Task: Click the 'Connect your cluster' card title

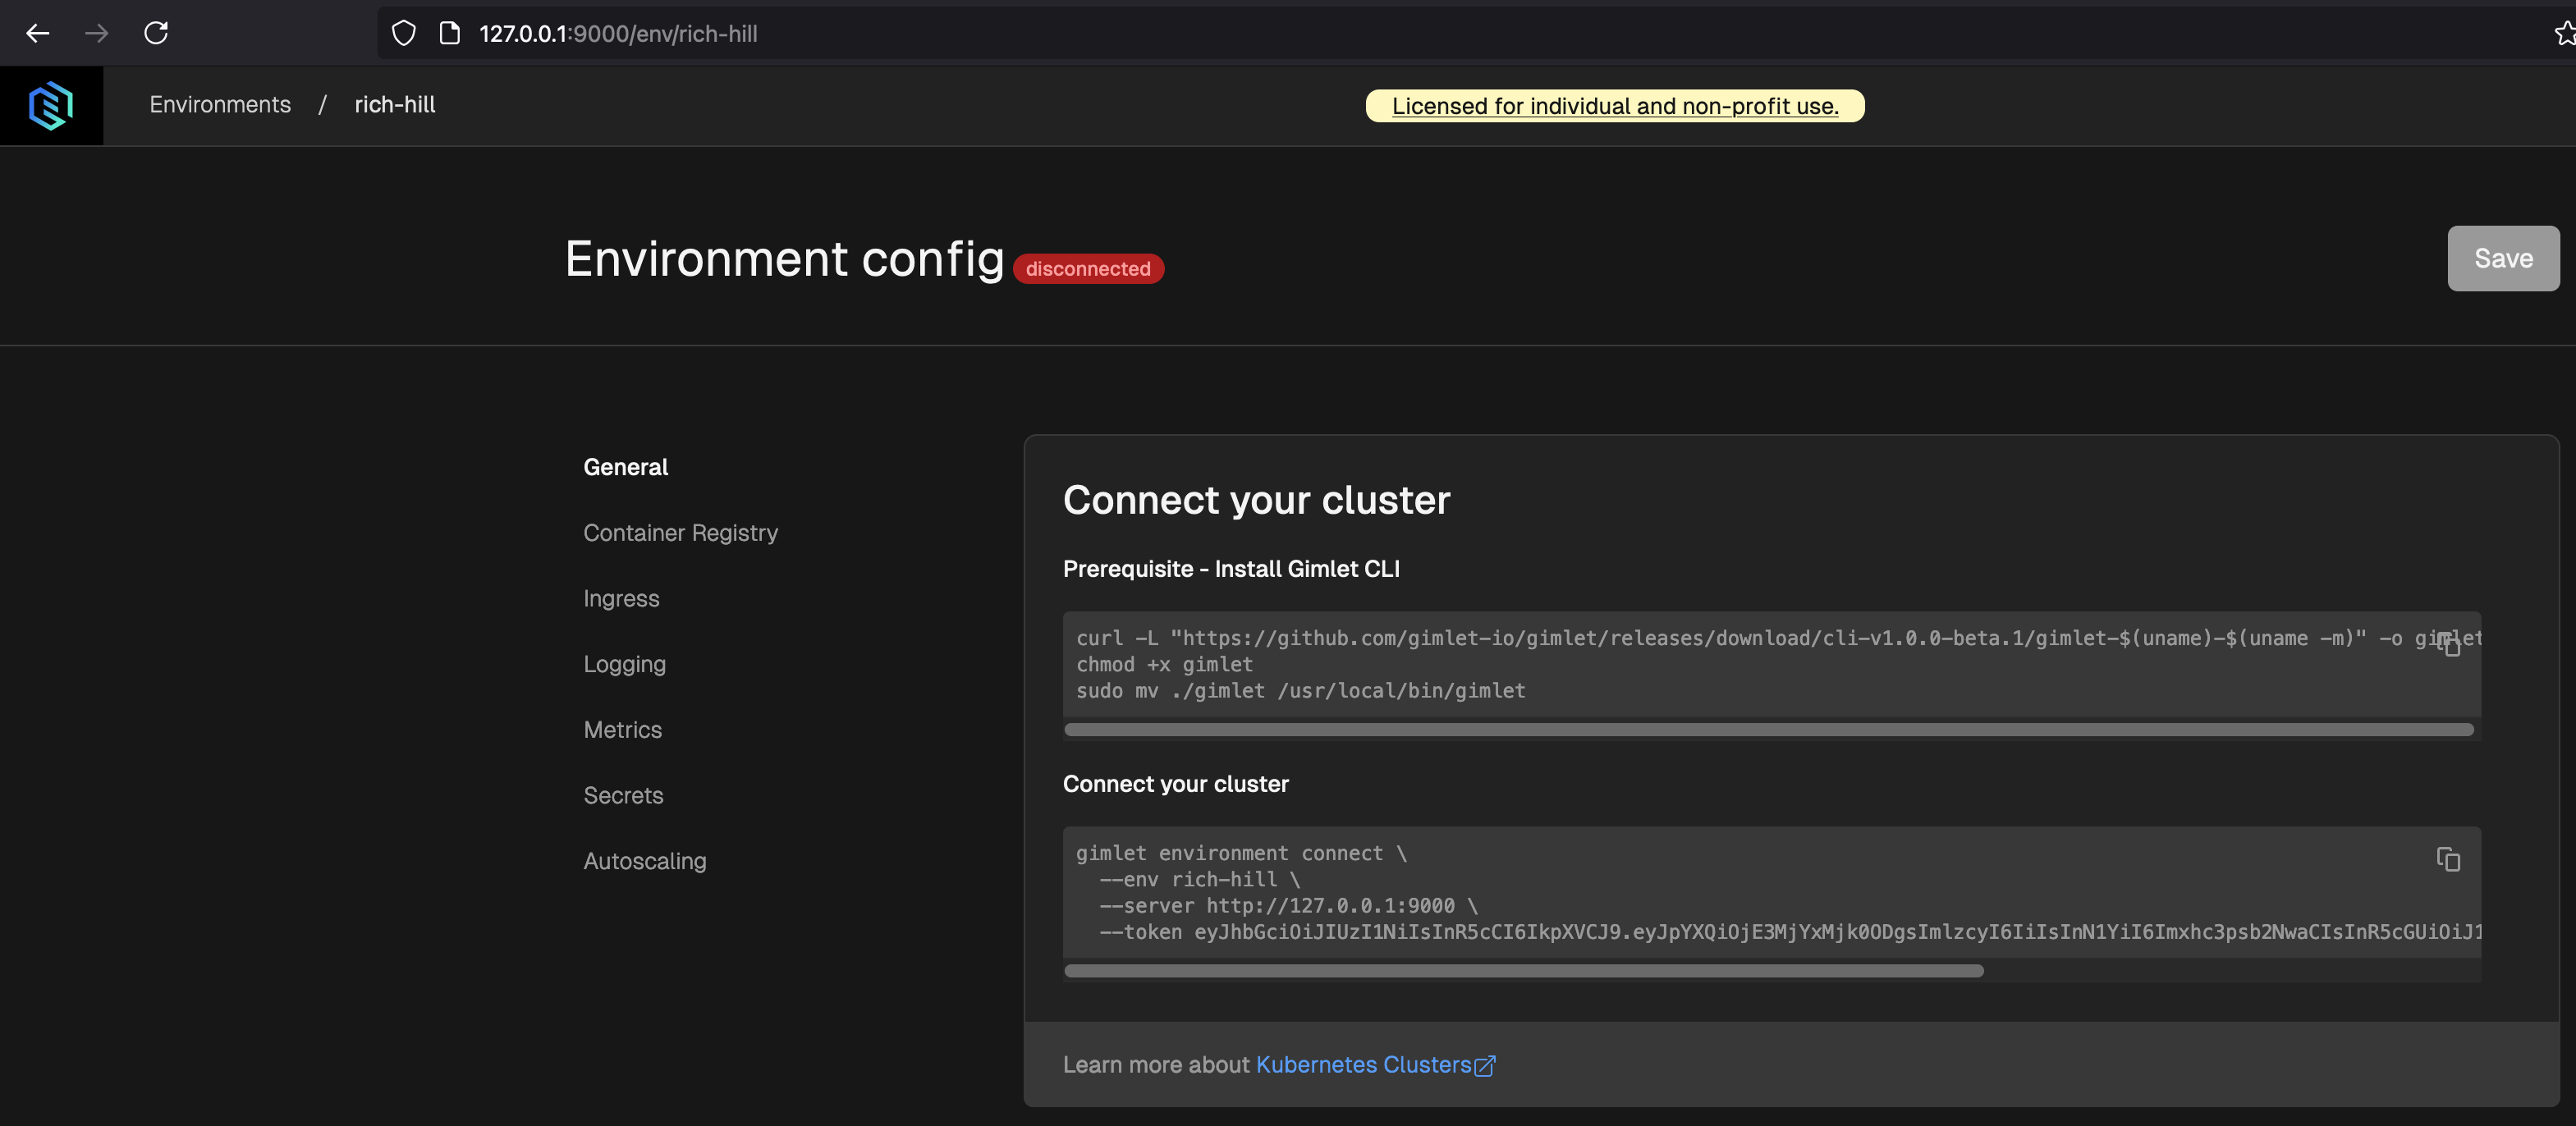Action: 1256,500
